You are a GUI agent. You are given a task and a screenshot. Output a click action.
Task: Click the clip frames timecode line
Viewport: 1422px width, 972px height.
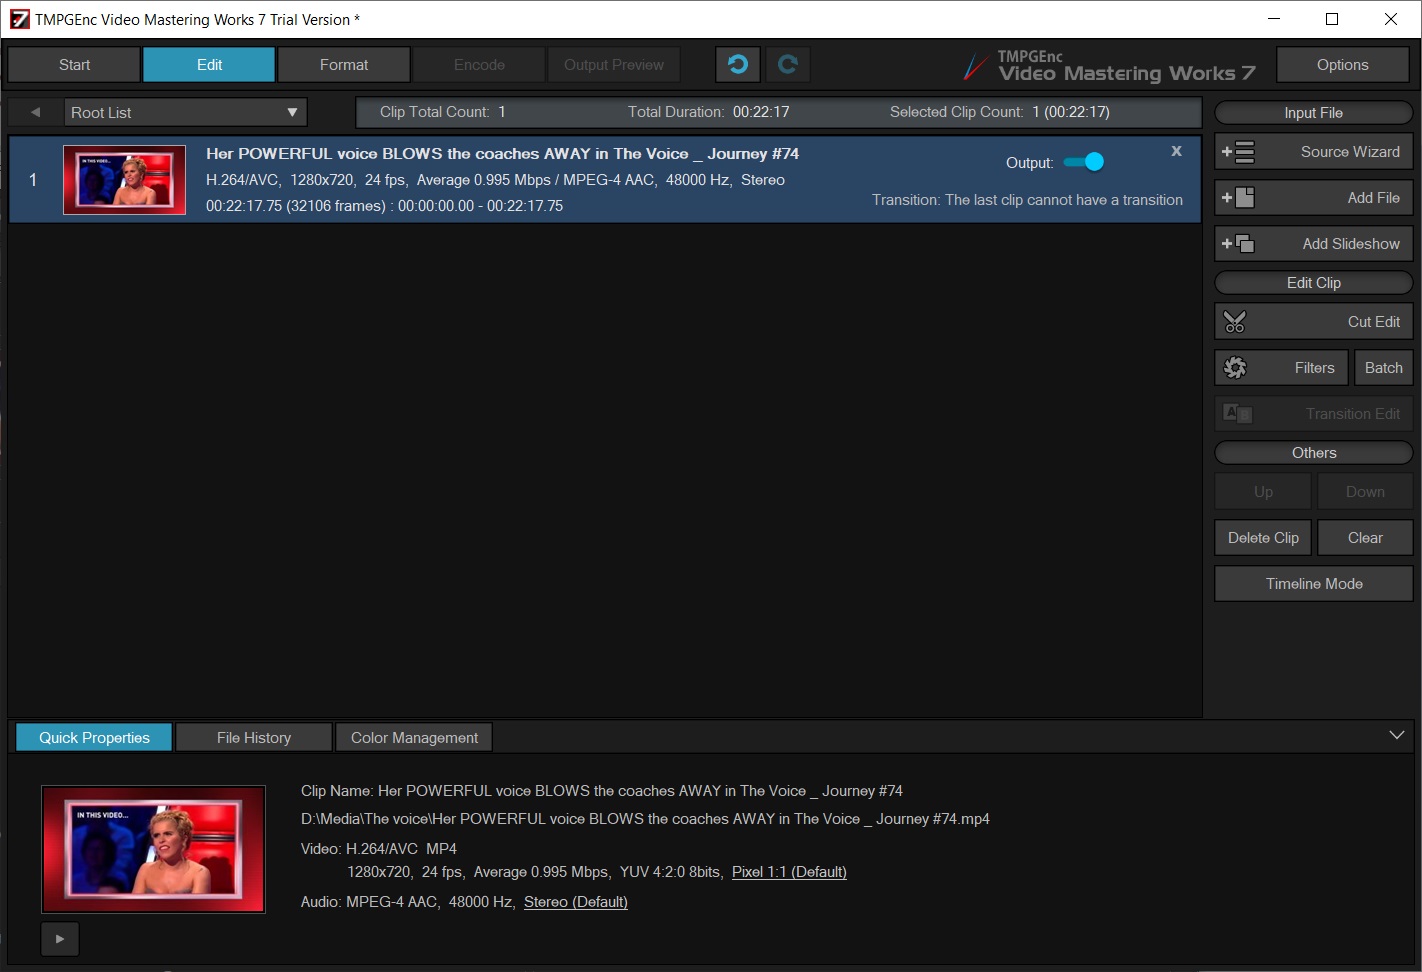coord(384,206)
